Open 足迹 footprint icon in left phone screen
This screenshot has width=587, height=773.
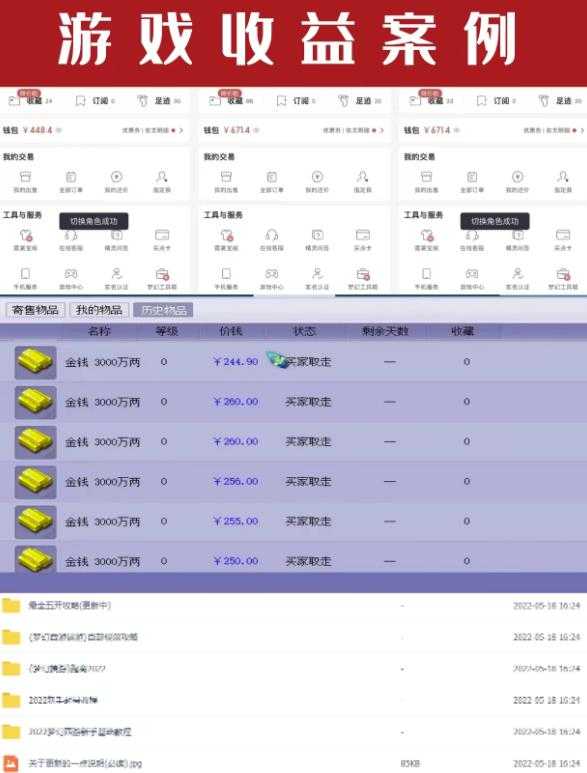[142, 101]
